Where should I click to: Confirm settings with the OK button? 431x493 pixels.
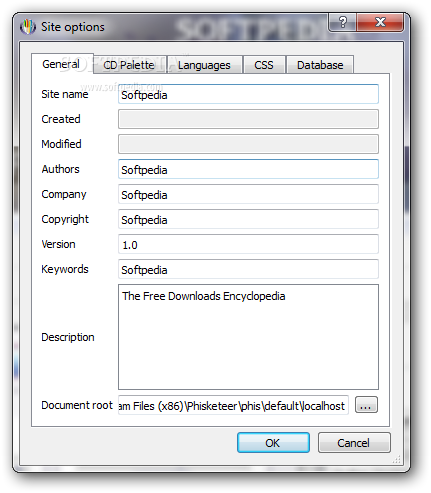[x=273, y=443]
